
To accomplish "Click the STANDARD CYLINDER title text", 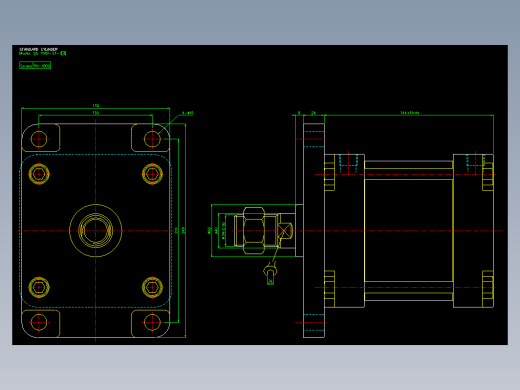I will click(x=38, y=49).
